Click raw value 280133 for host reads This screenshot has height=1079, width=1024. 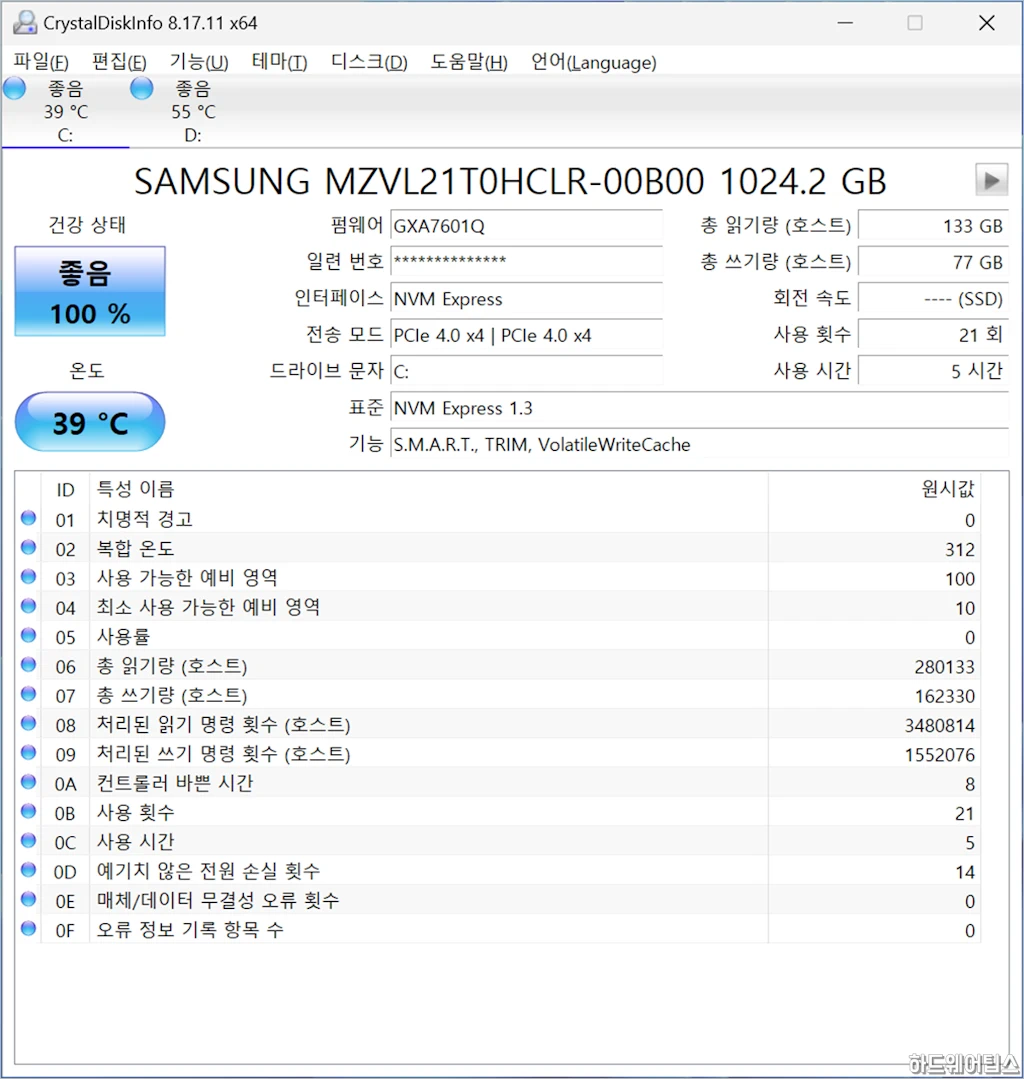[x=944, y=667]
